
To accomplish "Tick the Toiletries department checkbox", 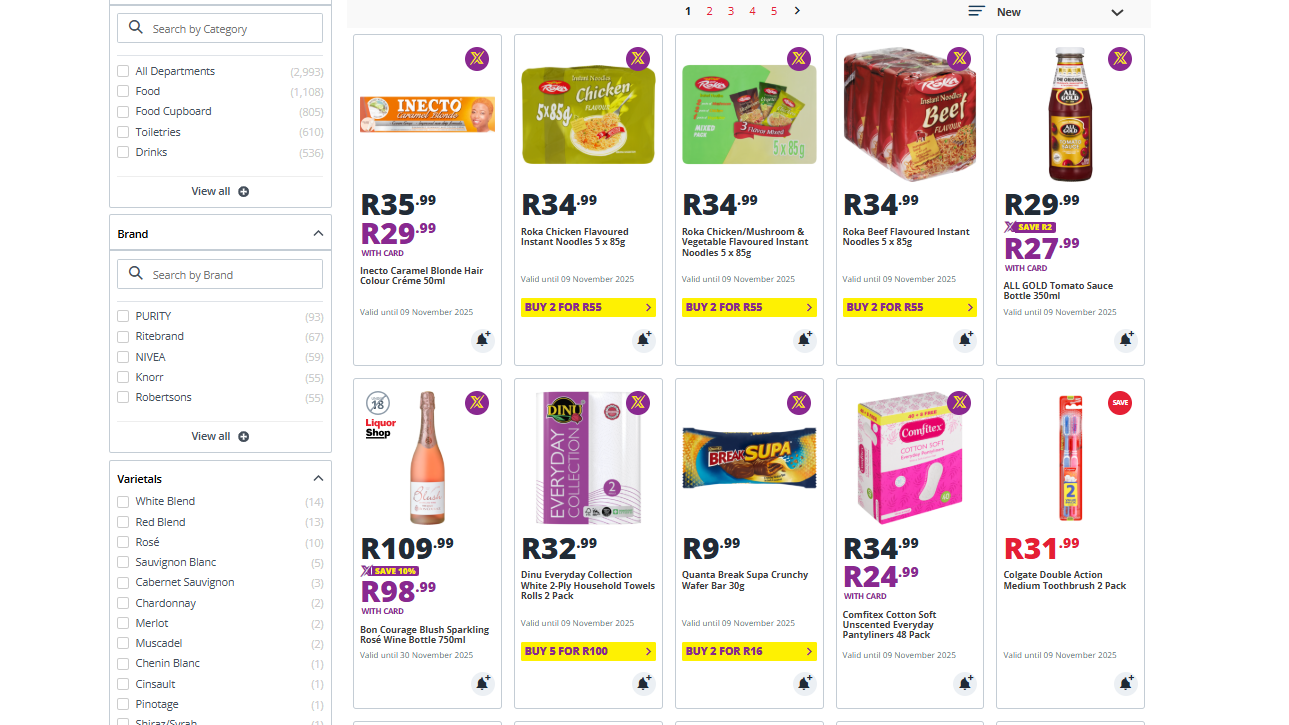I will 123,132.
